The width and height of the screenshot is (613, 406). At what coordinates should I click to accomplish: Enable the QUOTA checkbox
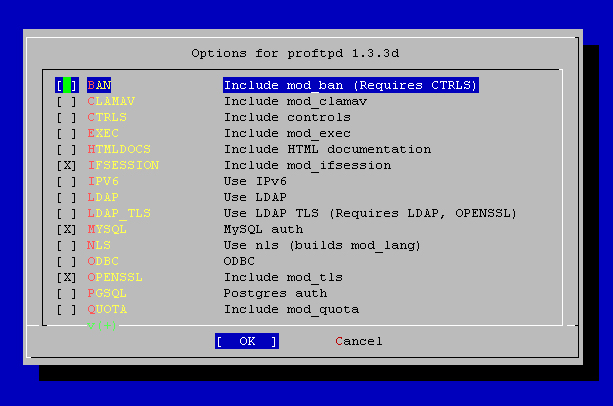[x=67, y=310]
